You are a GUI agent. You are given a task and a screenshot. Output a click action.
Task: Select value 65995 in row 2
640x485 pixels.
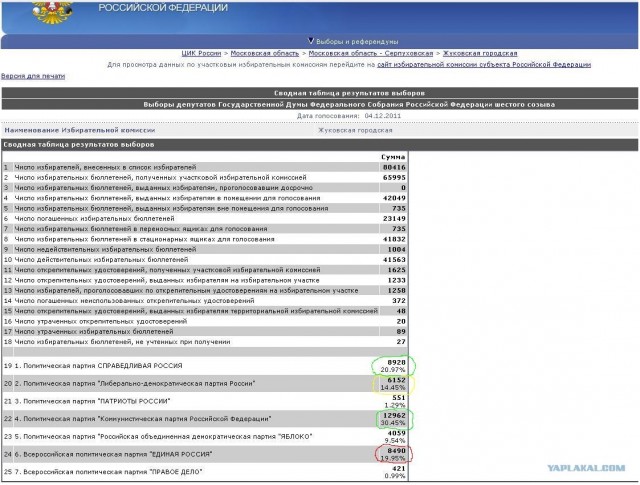click(394, 177)
